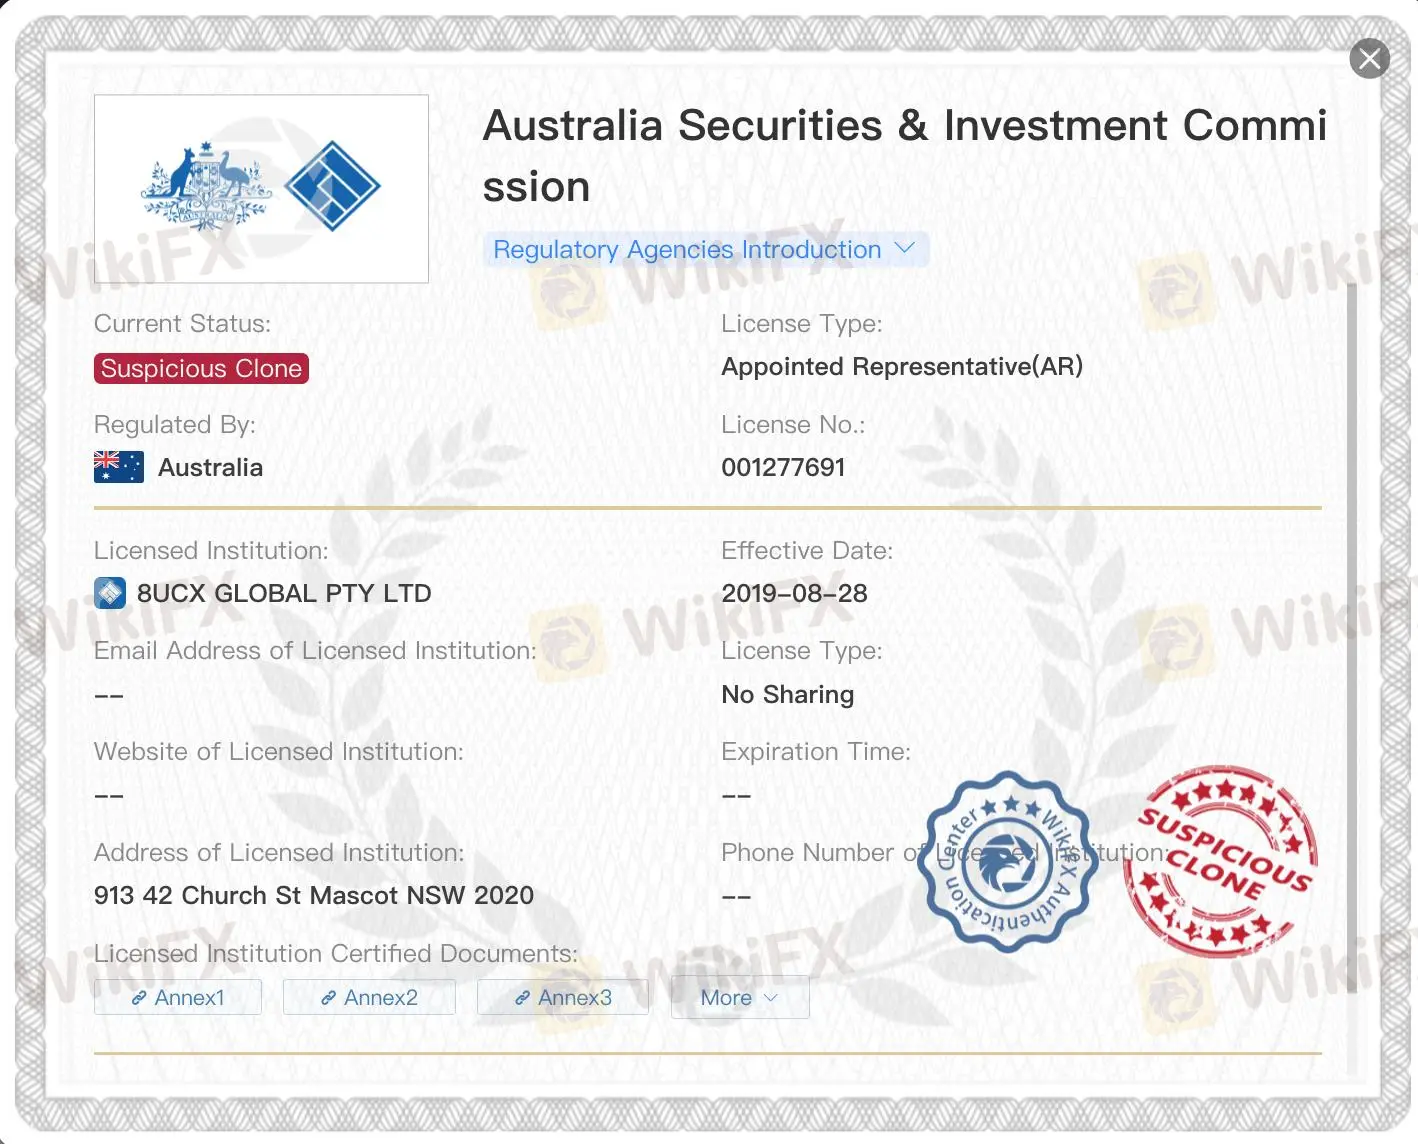The width and height of the screenshot is (1418, 1144).
Task: Click the vertical scrollbar on the certificate
Action: coord(1352,640)
